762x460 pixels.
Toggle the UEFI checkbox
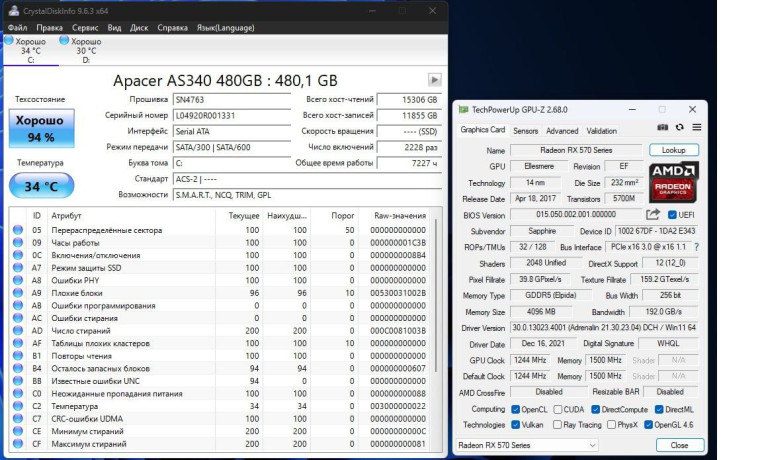[x=672, y=215]
